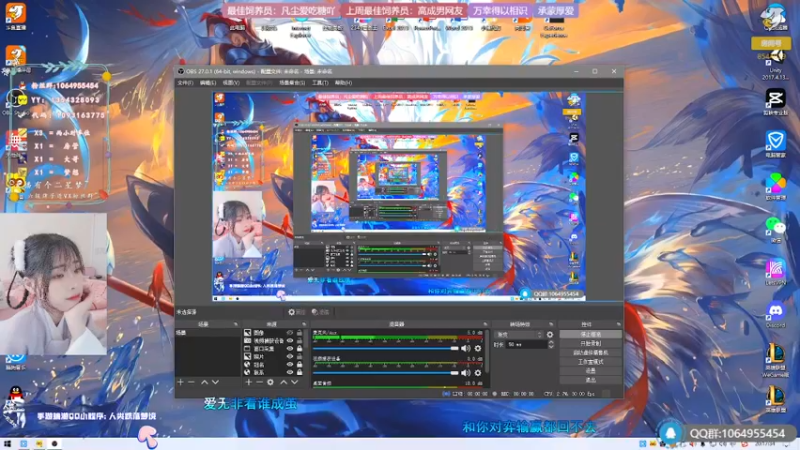
Task: Add a new source with plus icon
Action: click(x=248, y=382)
